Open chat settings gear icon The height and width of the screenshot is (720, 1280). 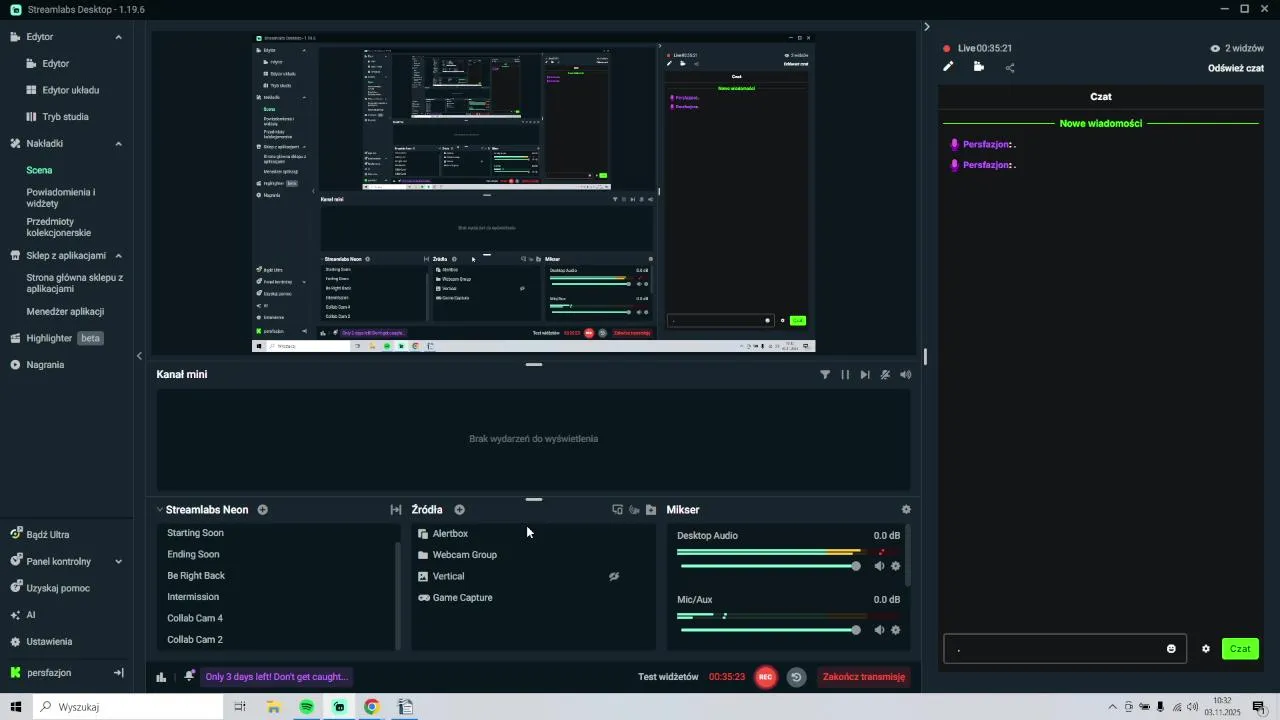pos(1206,649)
